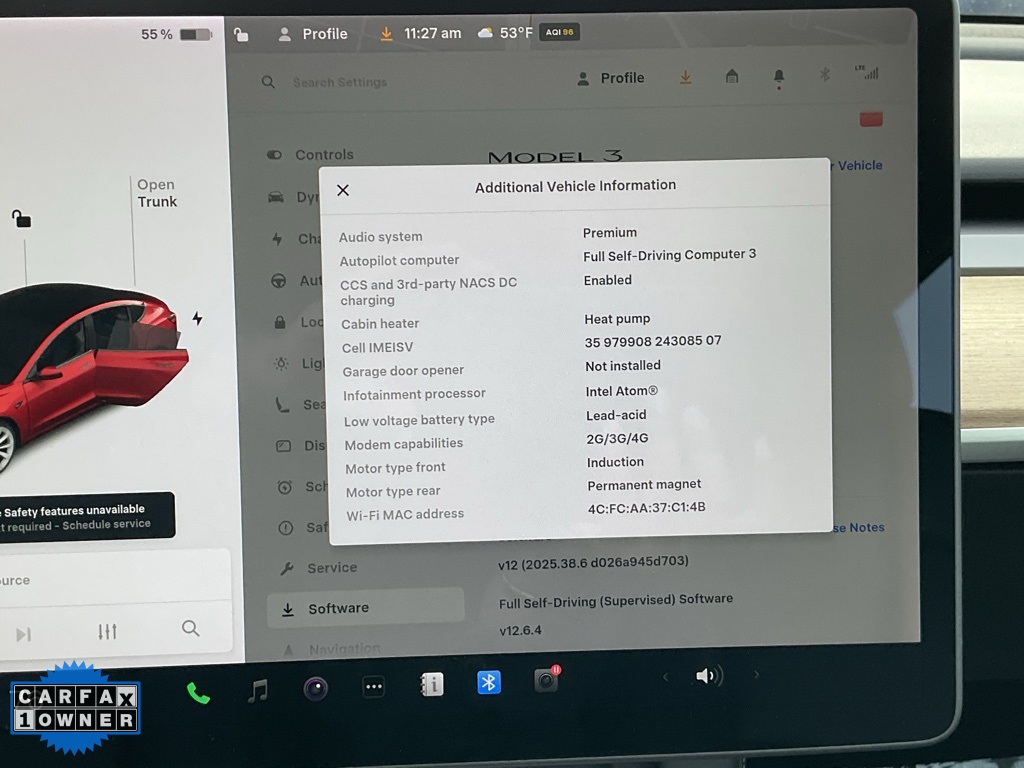1024x768 pixels.
Task: Open the HomeLink garage icon in settings header
Action: 732,77
